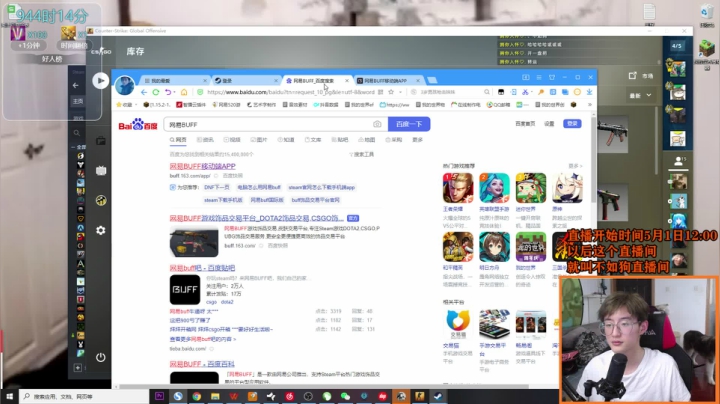The width and height of the screenshot is (720, 404).
Task: Click the Windows taskbar search box
Action: coord(84,396)
